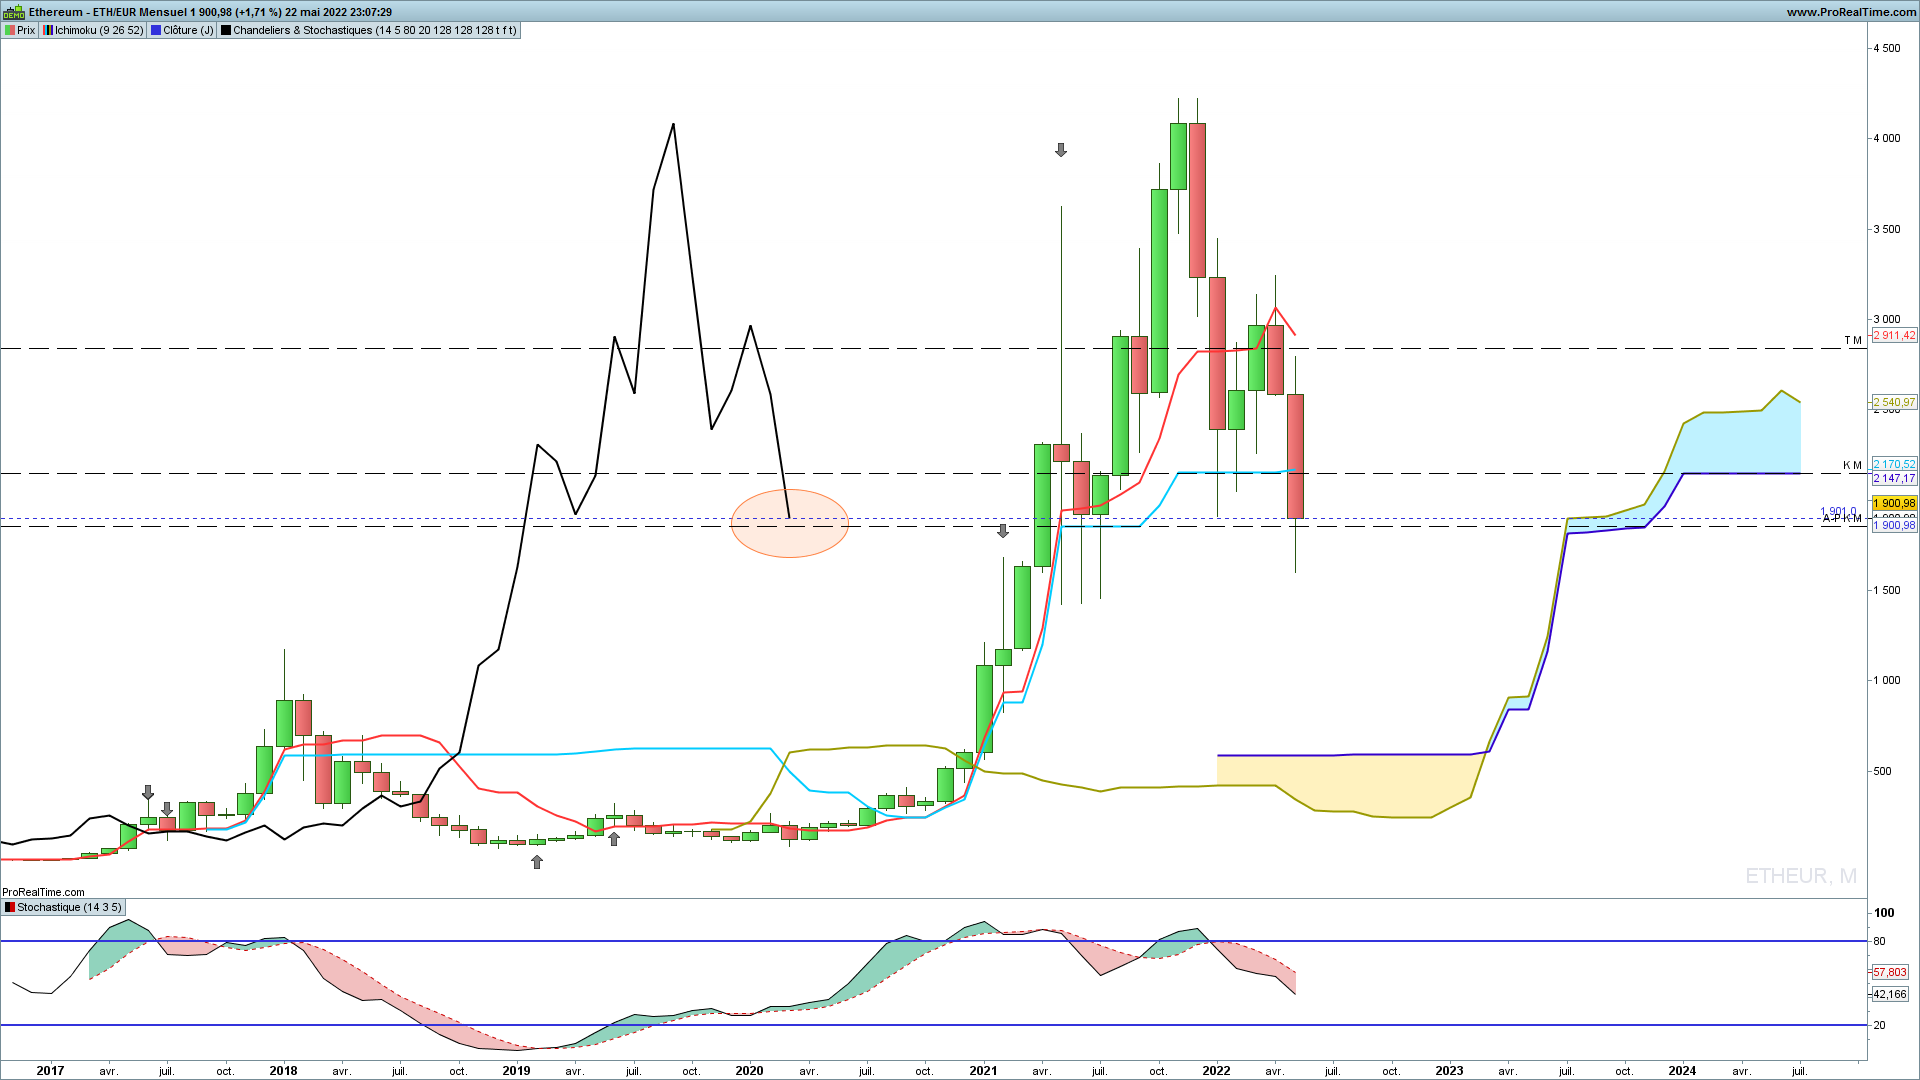Click the olive 2 540,97 price label
The height and width of the screenshot is (1080, 1920).
[1894, 402]
